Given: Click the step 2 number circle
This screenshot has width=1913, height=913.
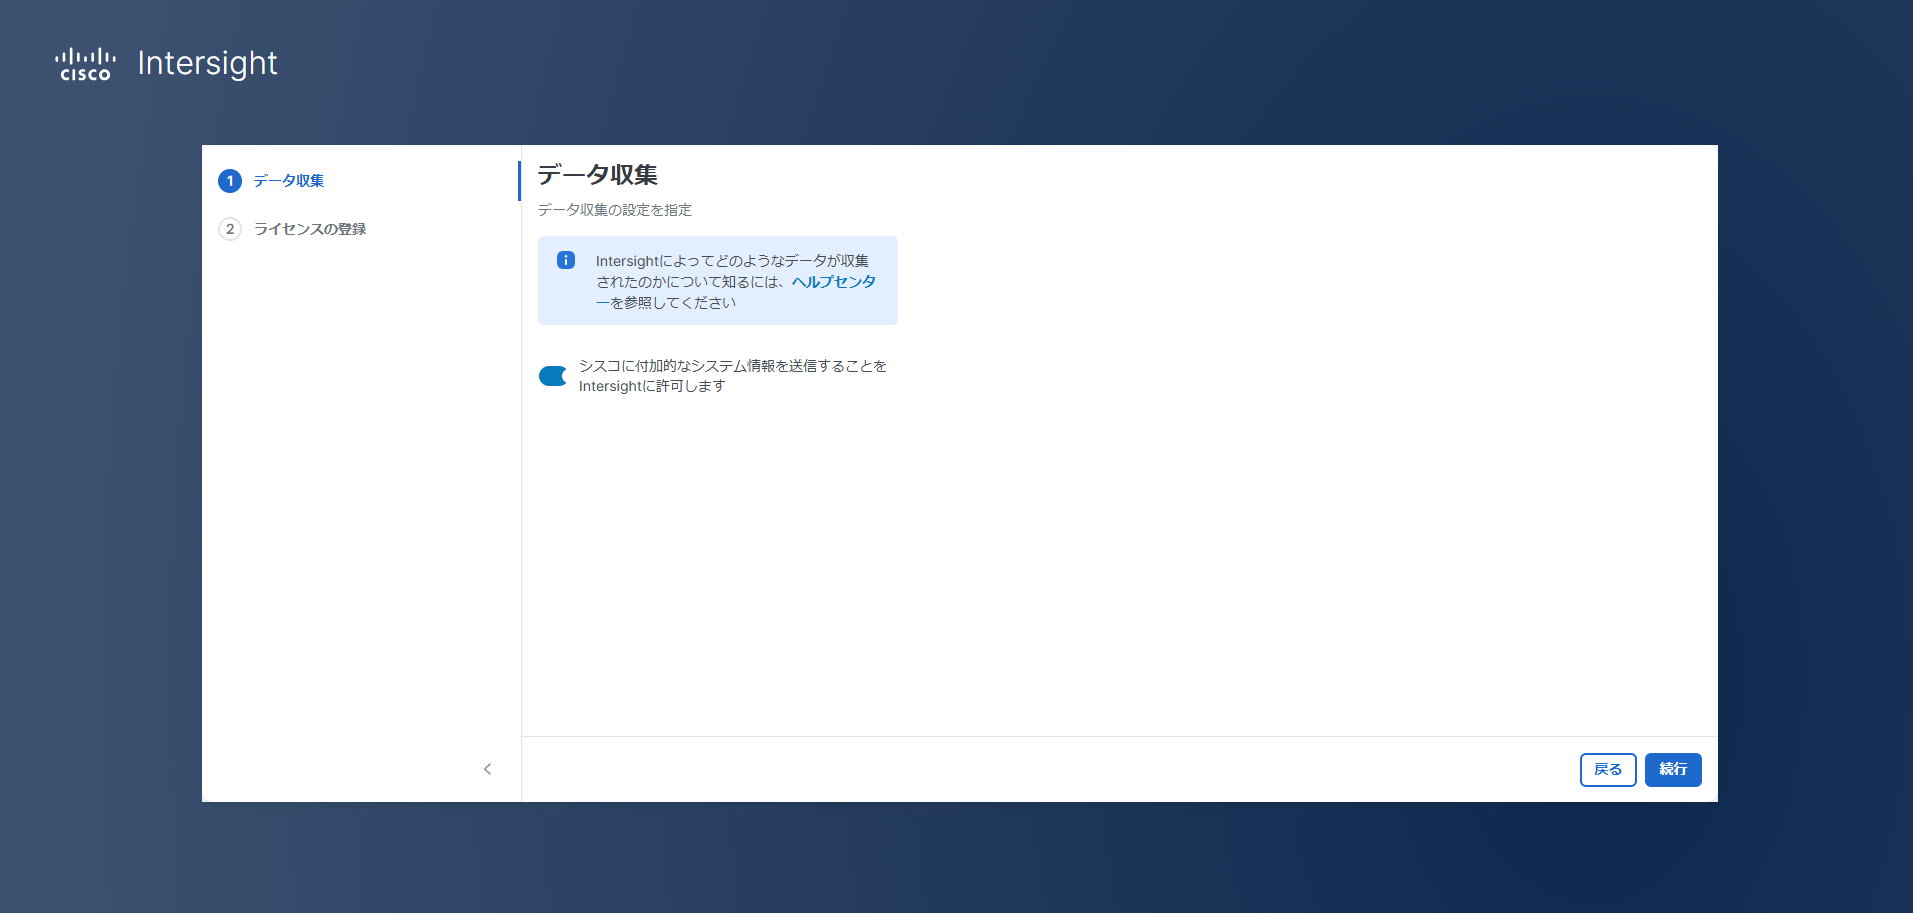Looking at the screenshot, I should pos(230,229).
